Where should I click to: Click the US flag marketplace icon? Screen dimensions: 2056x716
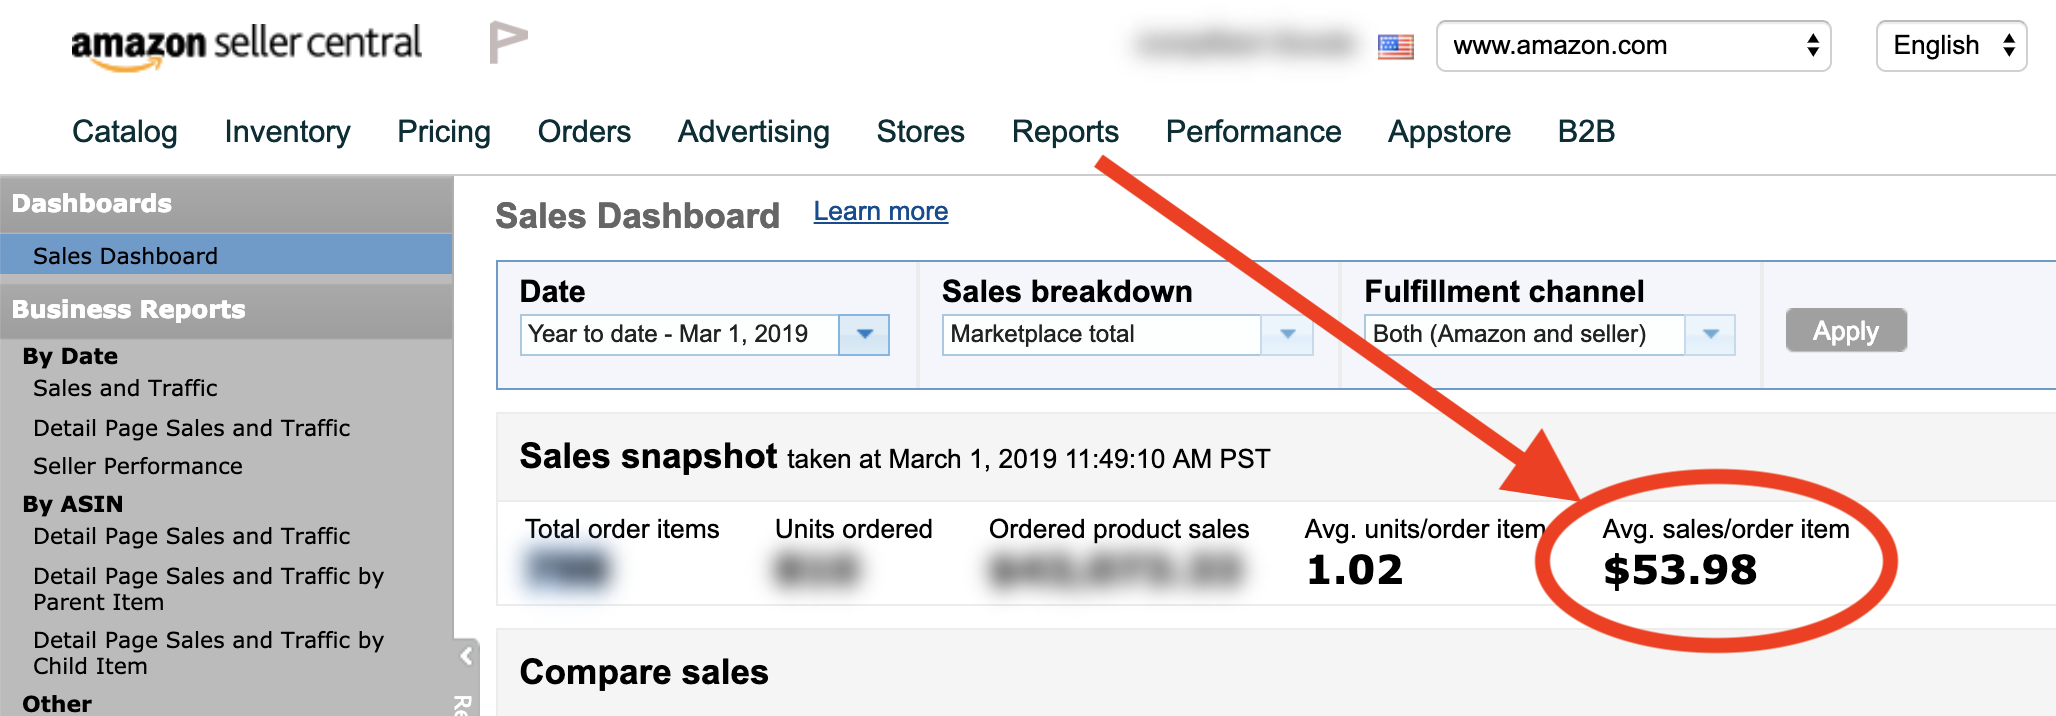[1395, 46]
